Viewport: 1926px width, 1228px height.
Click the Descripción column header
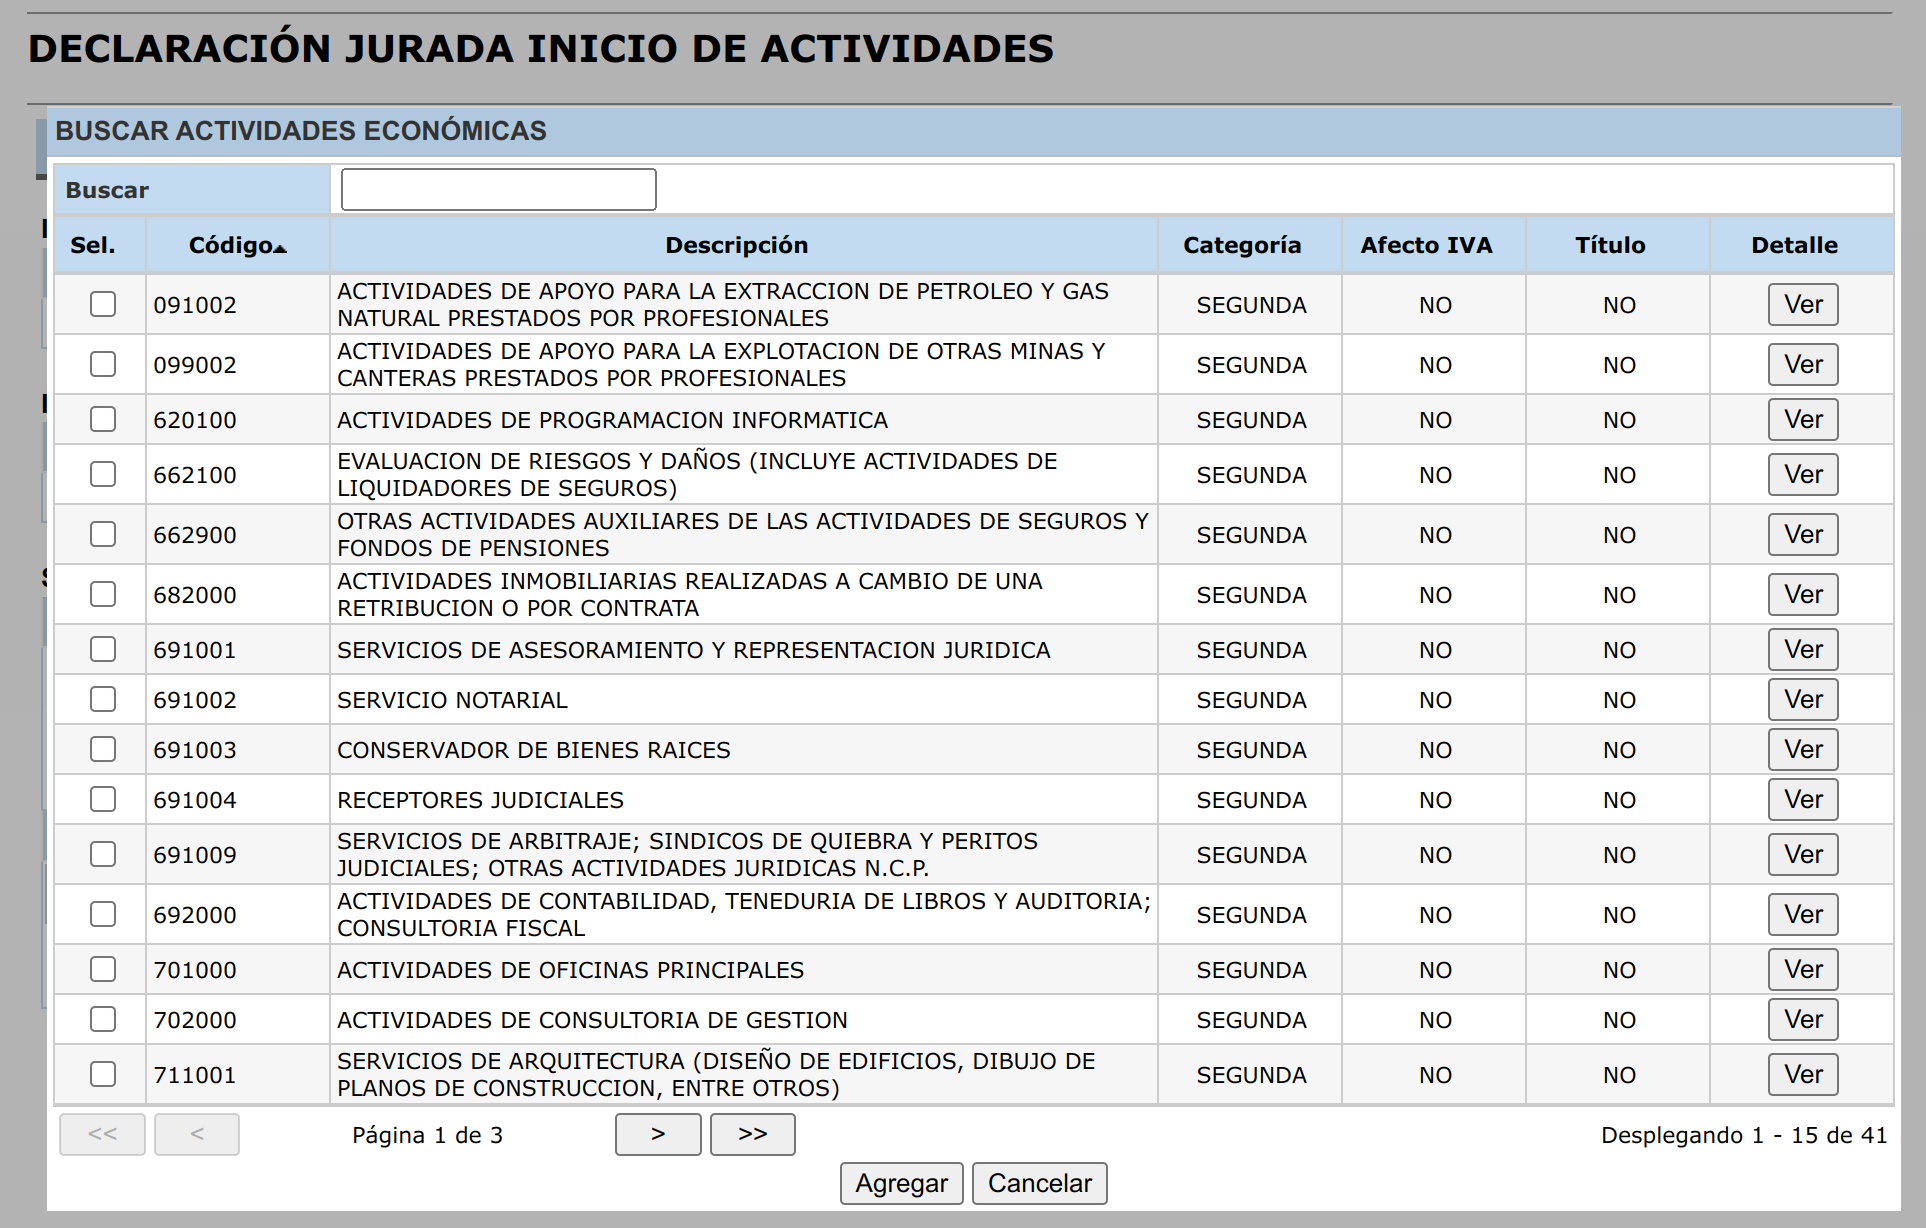coord(736,245)
